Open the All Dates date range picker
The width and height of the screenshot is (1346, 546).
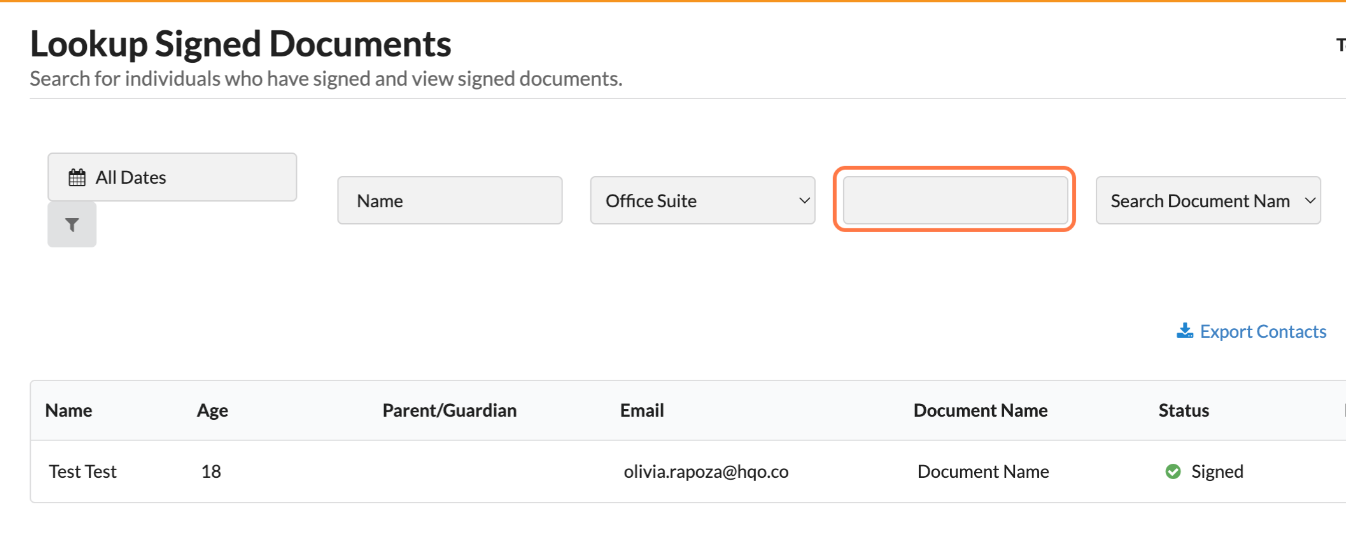click(172, 177)
